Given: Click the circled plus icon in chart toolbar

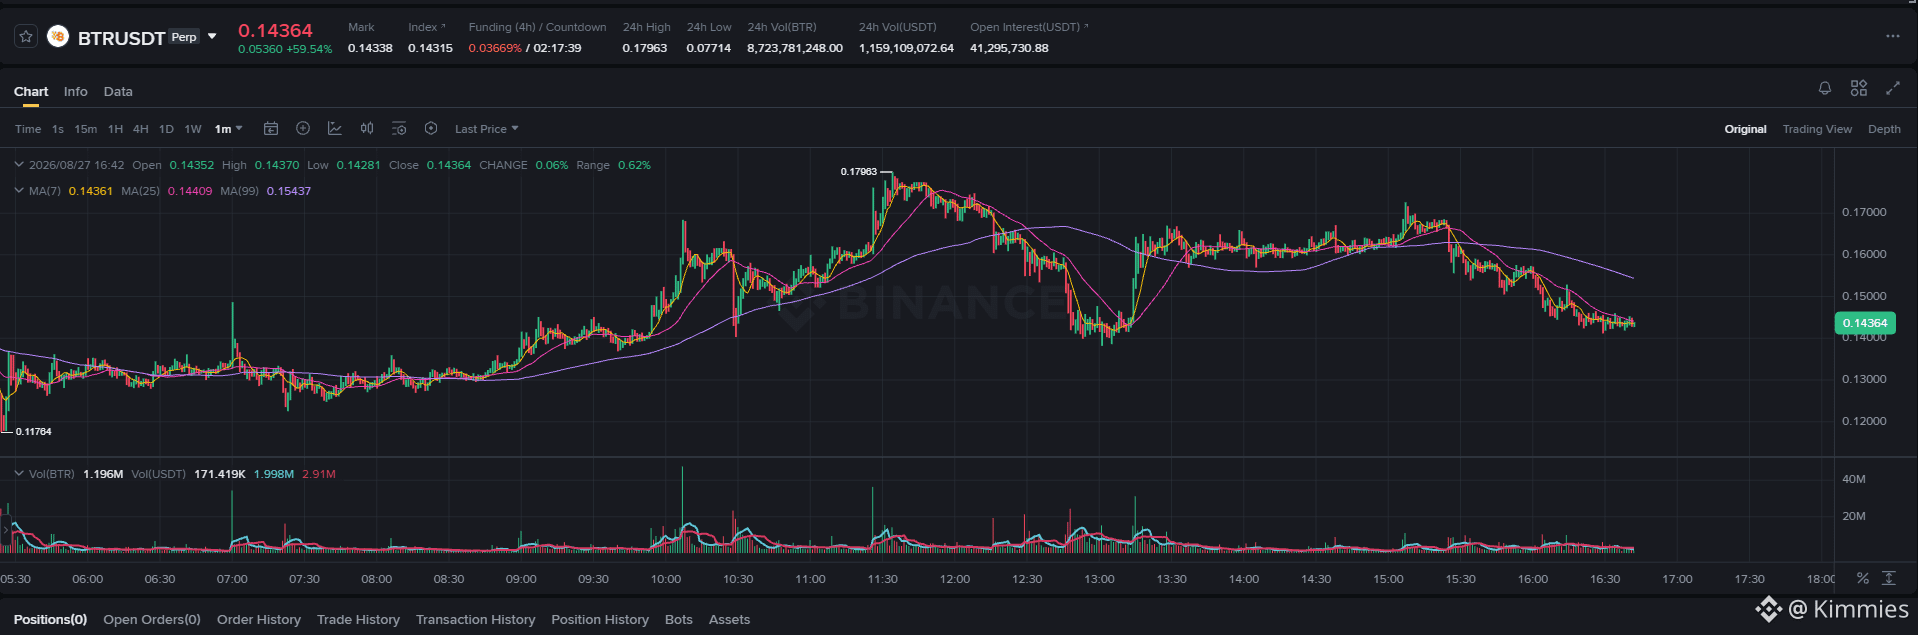Looking at the screenshot, I should (303, 129).
